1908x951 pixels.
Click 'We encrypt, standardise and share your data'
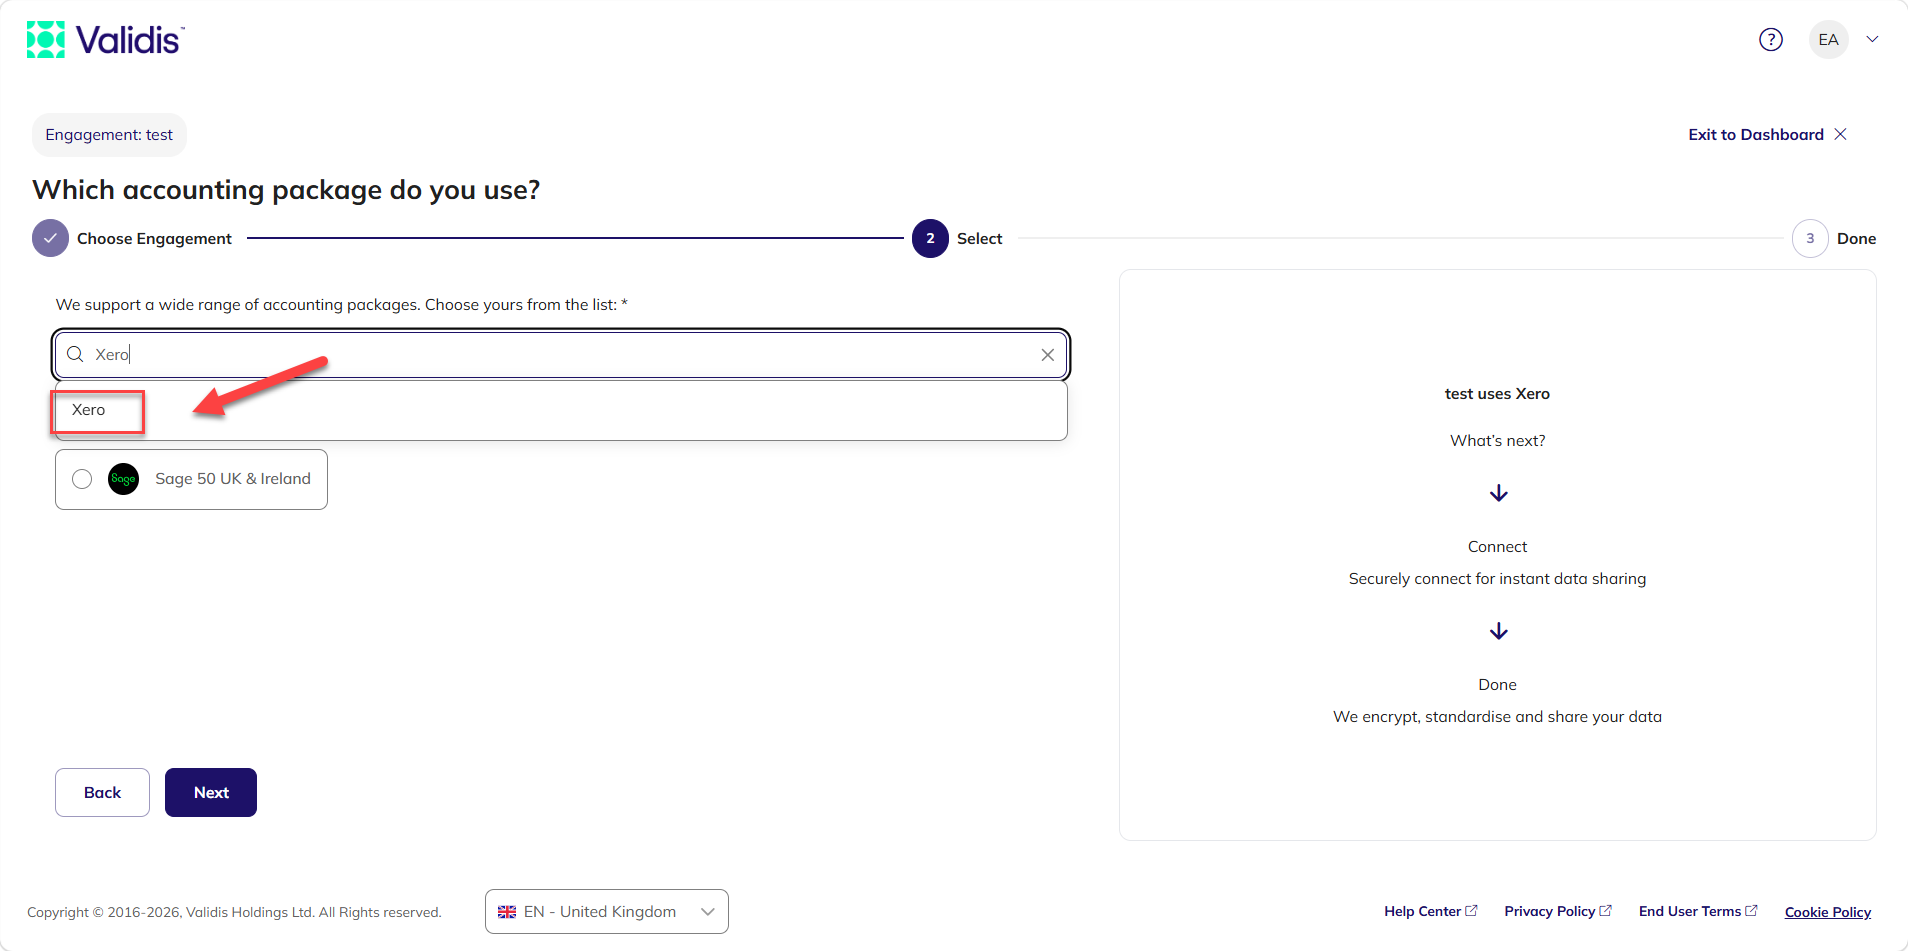click(x=1497, y=717)
